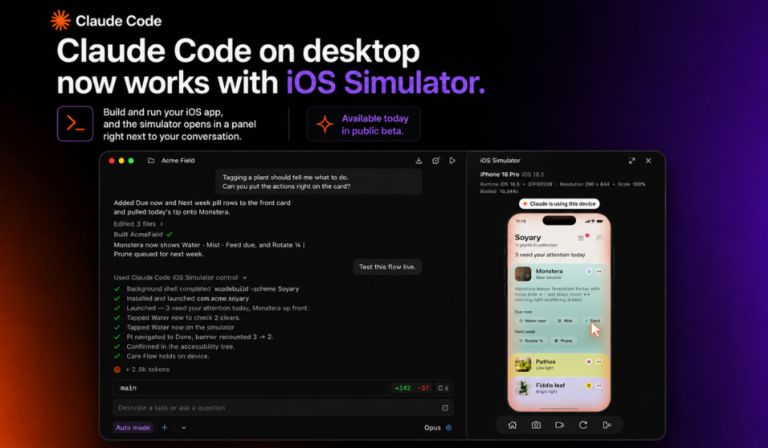768x448 pixels.
Task: Close the iOS Simulator panel
Action: 648,161
